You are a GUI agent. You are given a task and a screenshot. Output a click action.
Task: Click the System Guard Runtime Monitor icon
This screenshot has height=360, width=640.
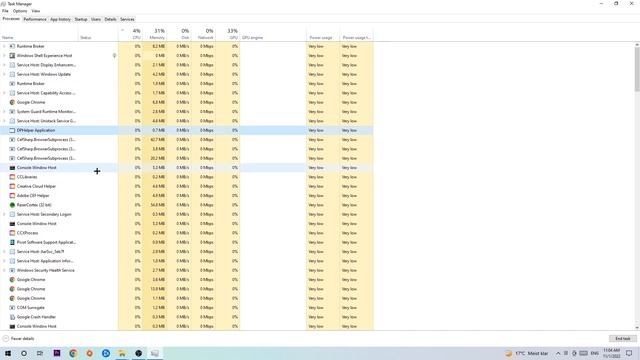(12, 111)
